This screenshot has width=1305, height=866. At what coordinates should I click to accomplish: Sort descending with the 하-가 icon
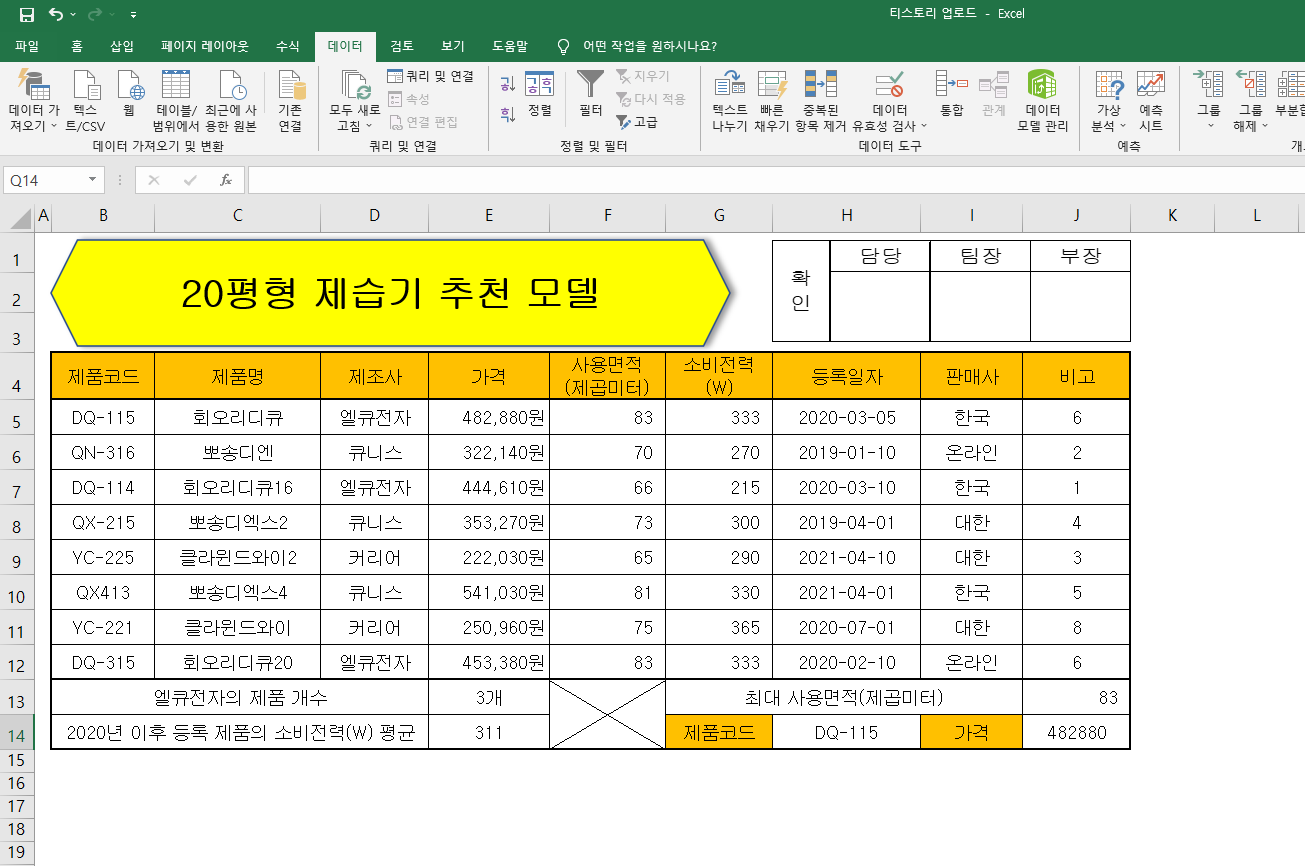pos(508,113)
